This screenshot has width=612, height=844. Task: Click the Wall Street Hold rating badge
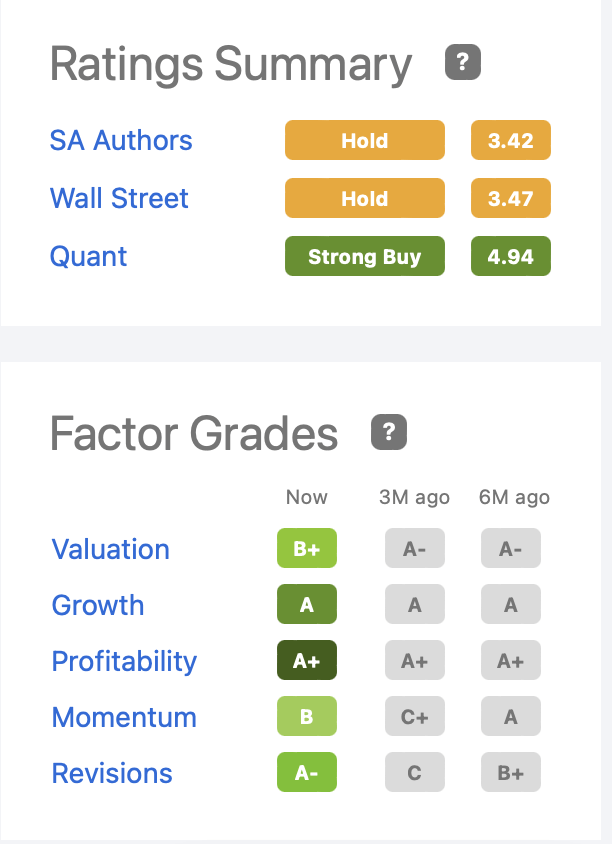pos(365,199)
